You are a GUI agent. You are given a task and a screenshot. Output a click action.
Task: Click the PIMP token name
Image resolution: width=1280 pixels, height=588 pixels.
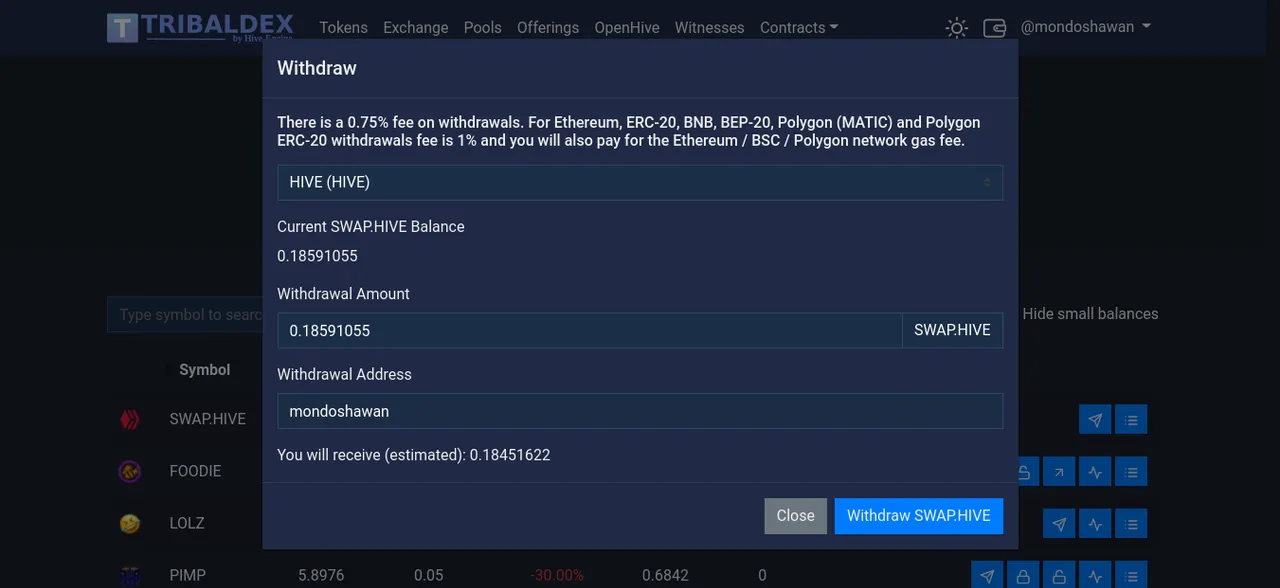[187, 576]
